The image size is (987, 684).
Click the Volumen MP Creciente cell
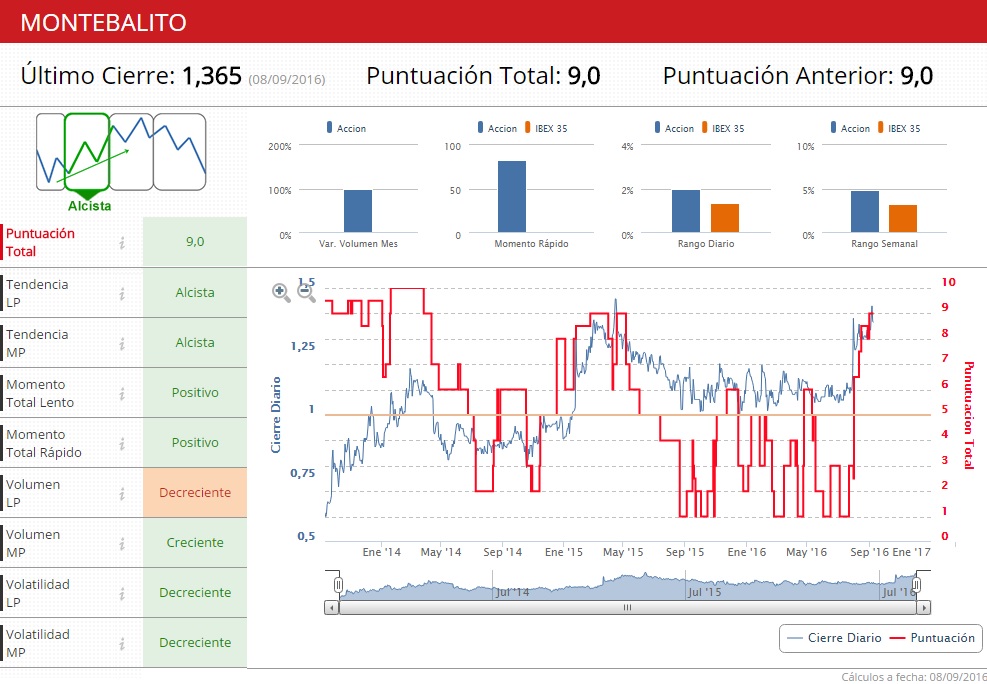point(195,543)
